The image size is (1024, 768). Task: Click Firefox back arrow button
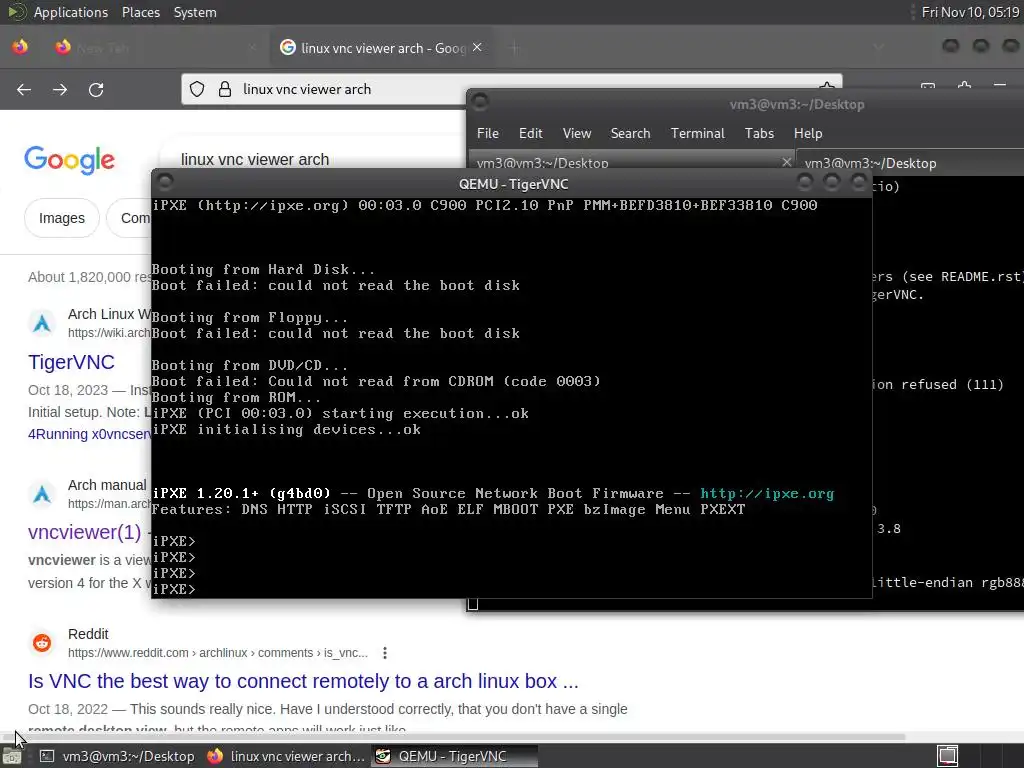[x=24, y=89]
